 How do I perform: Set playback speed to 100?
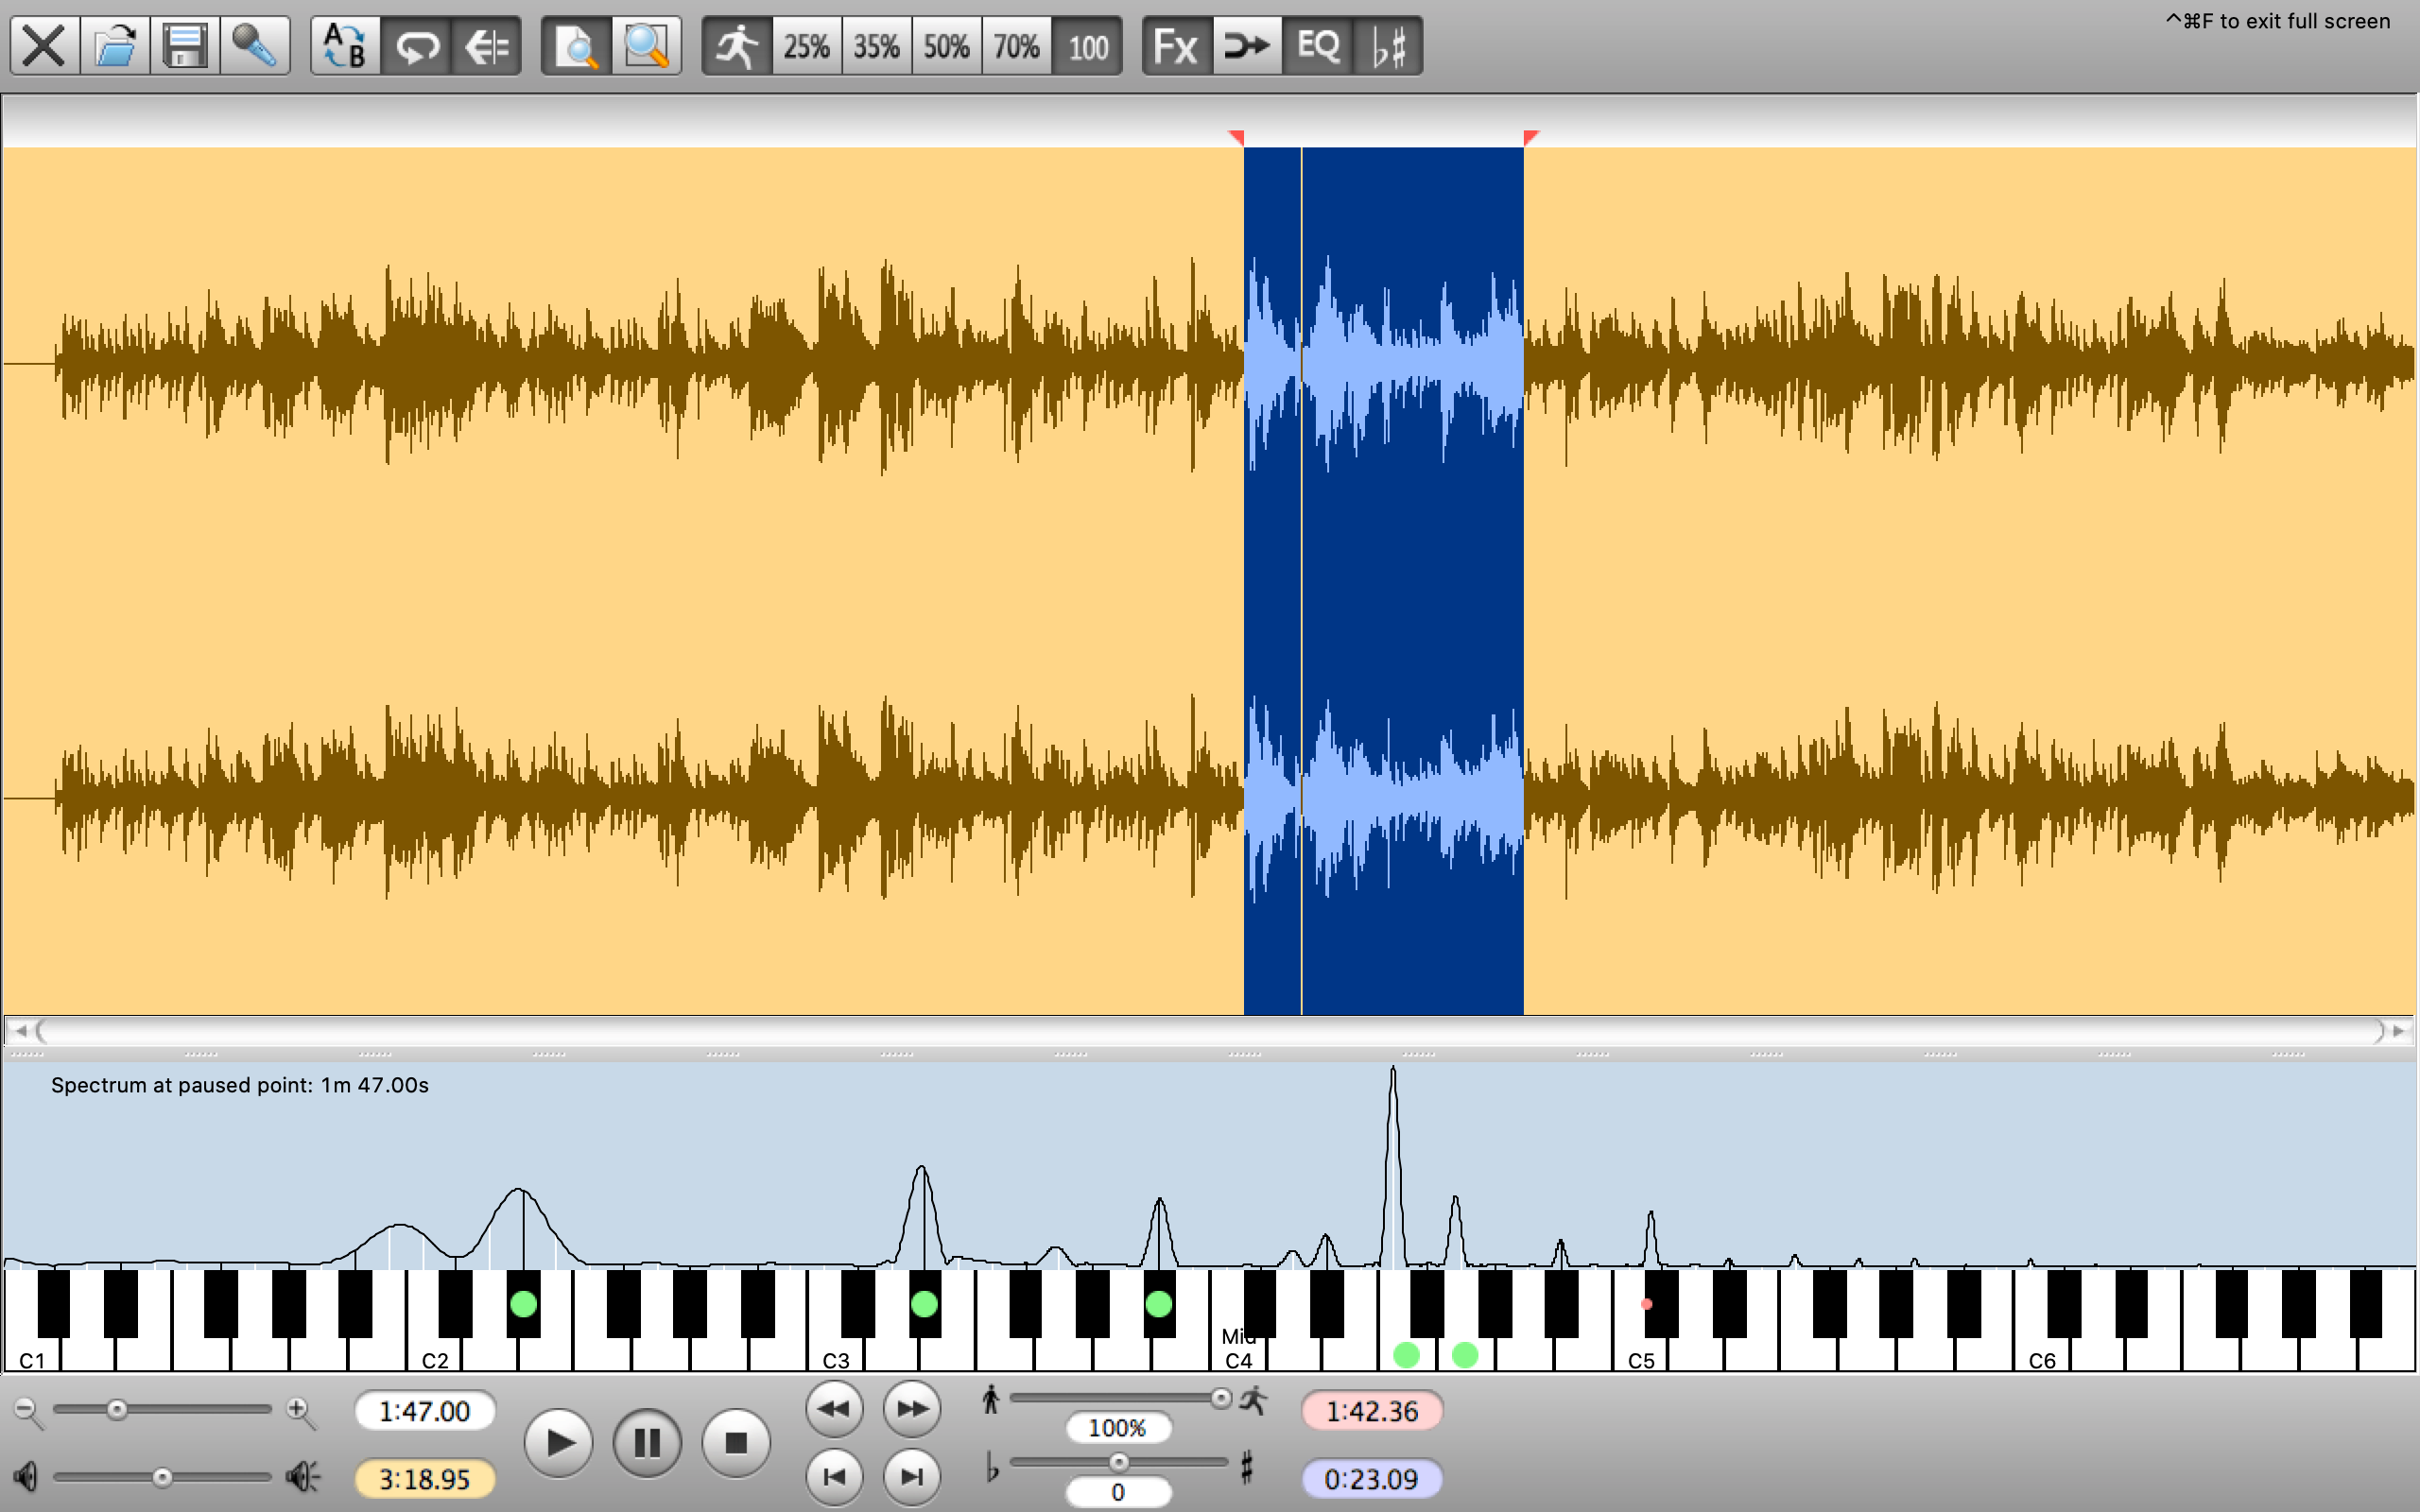[1087, 46]
